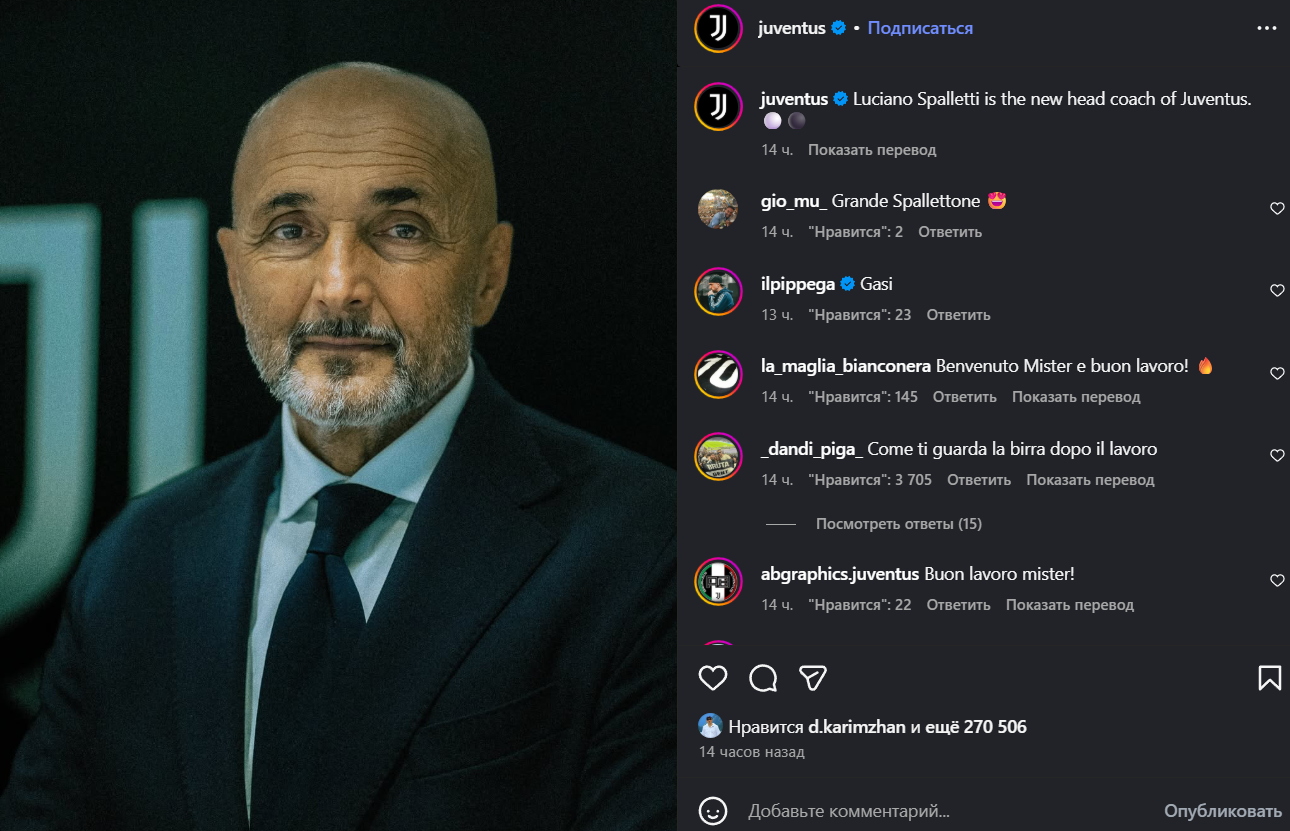The image size is (1290, 831).
Task: Expand "Посмотреть ответы (15)" replies
Action: pyautogui.click(x=898, y=524)
